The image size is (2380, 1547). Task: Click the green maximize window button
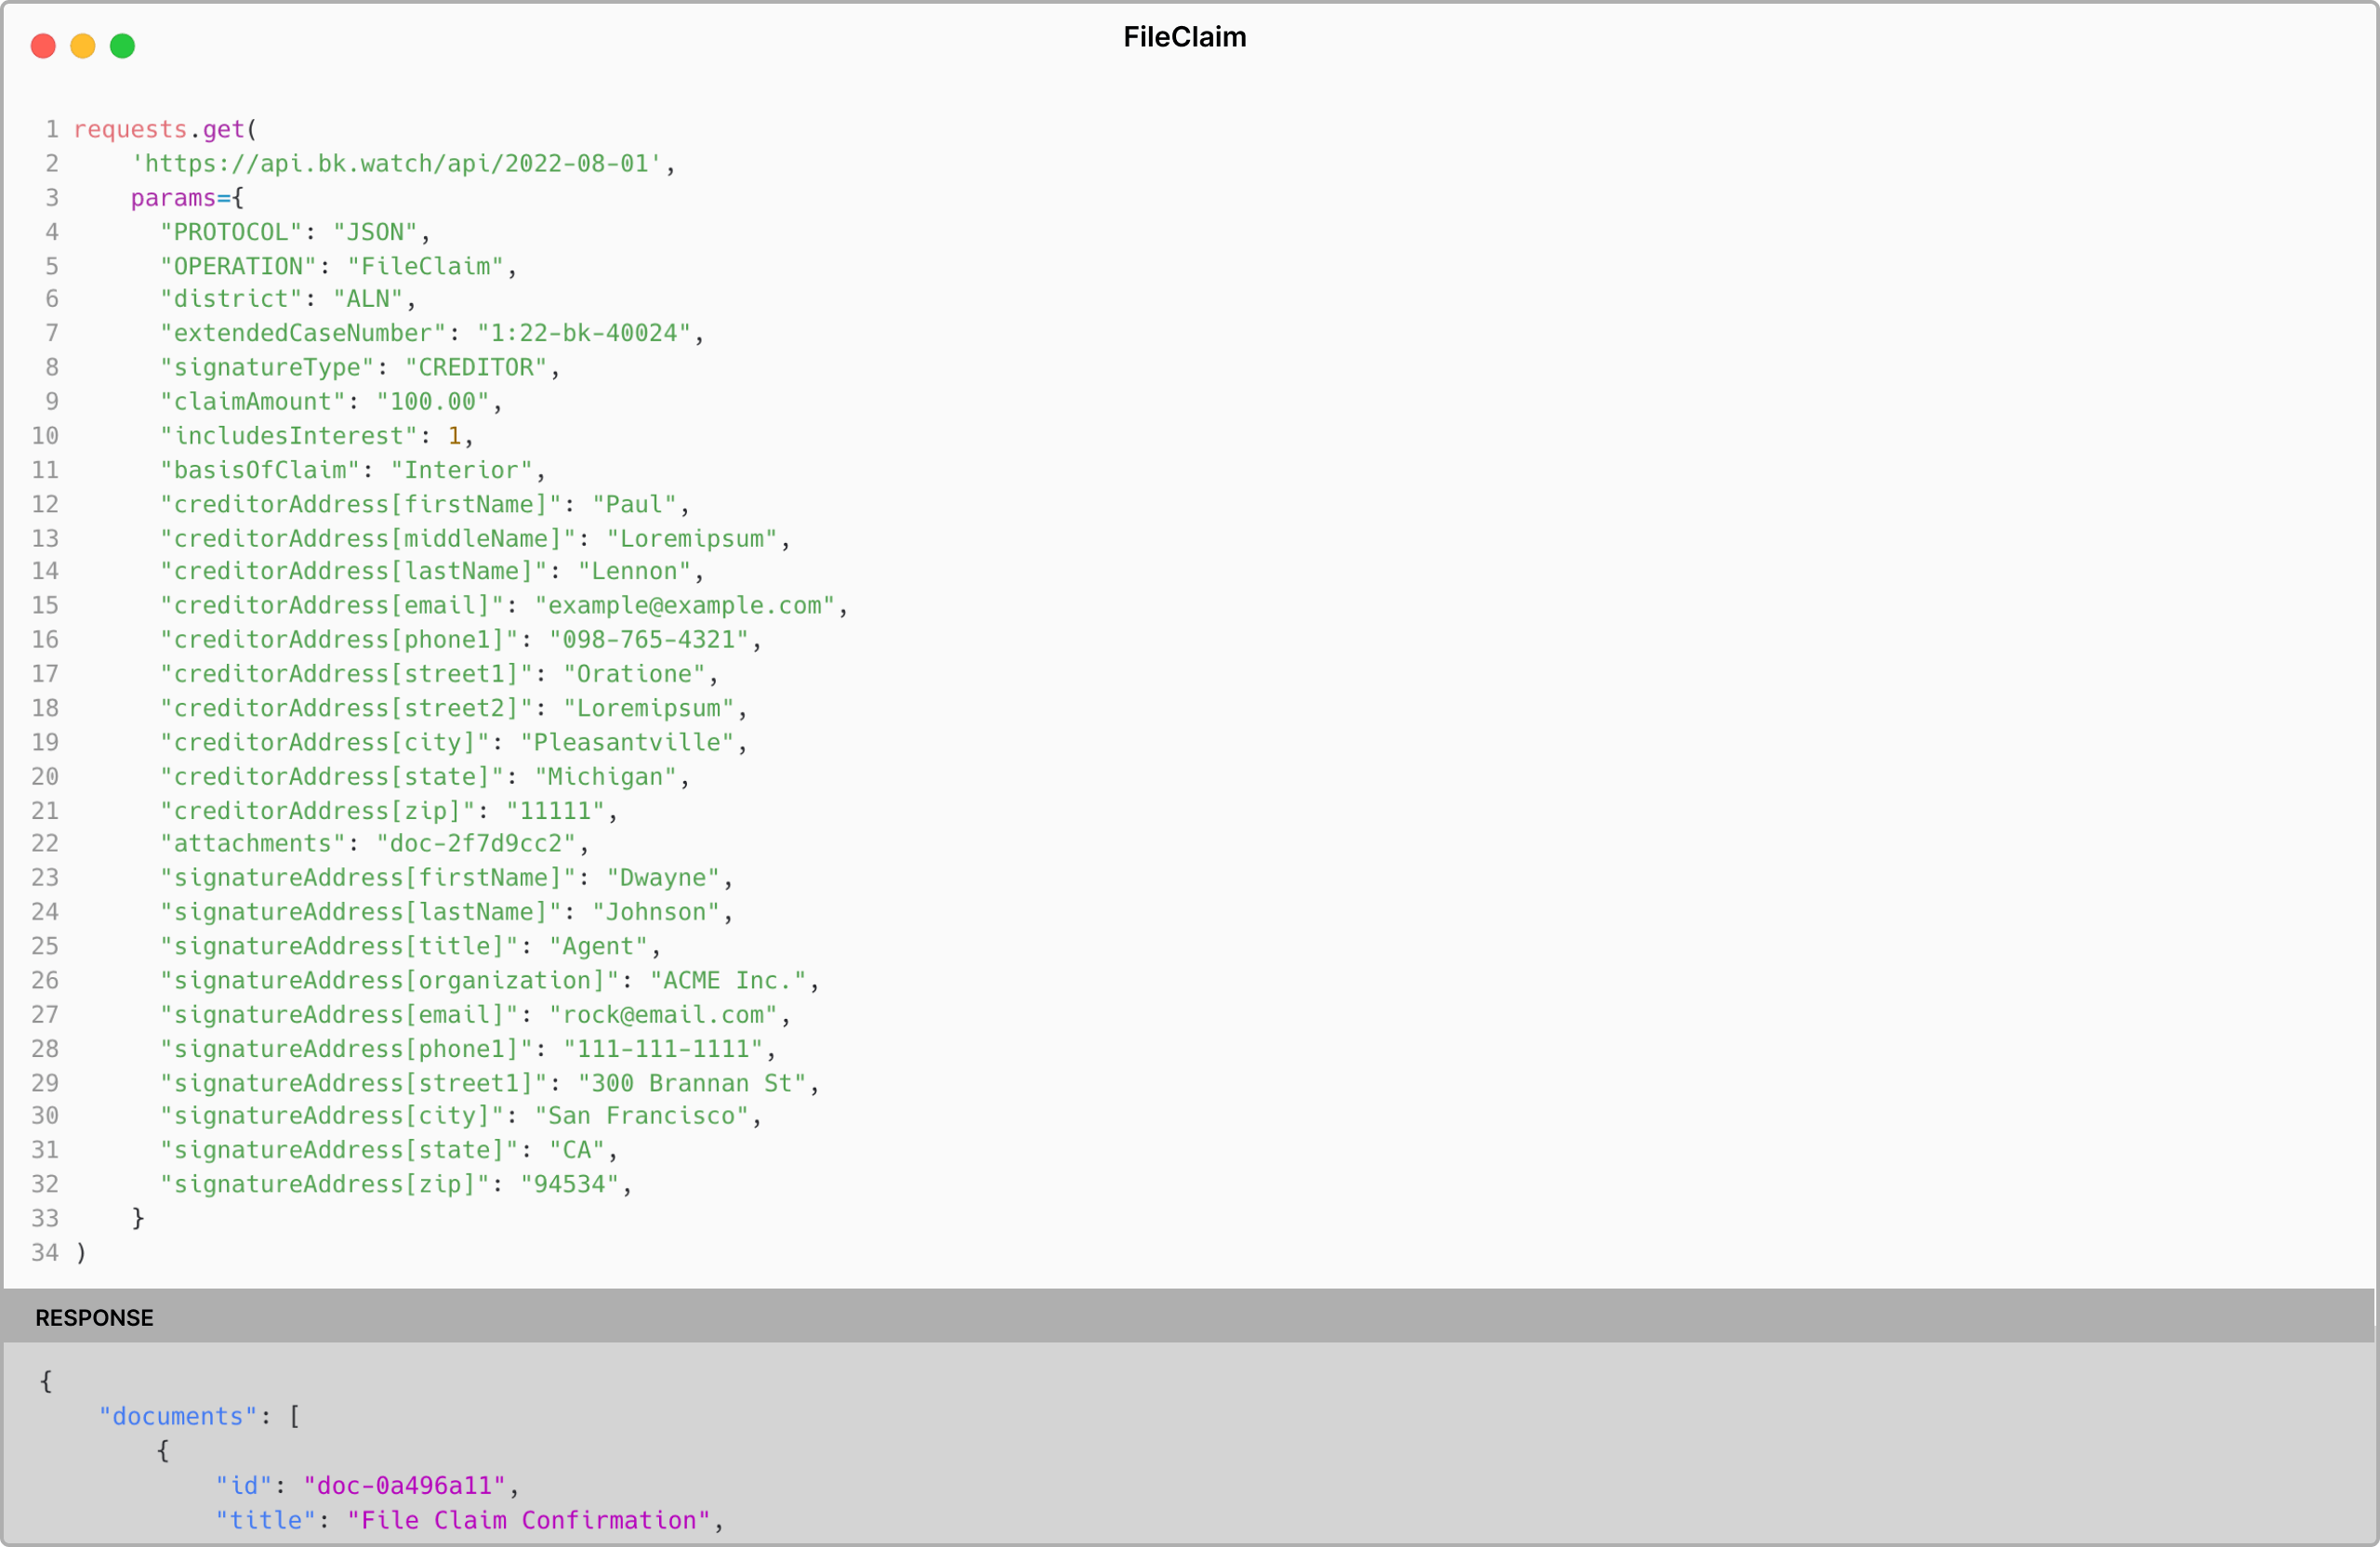(x=122, y=46)
